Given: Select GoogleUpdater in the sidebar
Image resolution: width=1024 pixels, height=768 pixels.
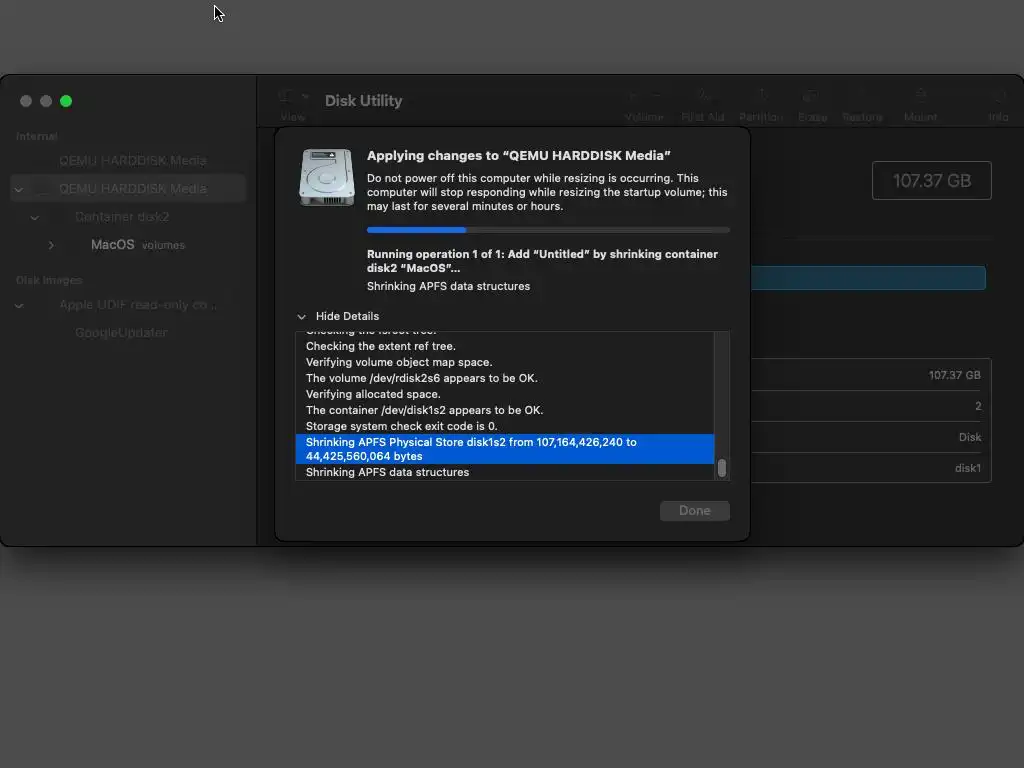Looking at the screenshot, I should (x=121, y=333).
